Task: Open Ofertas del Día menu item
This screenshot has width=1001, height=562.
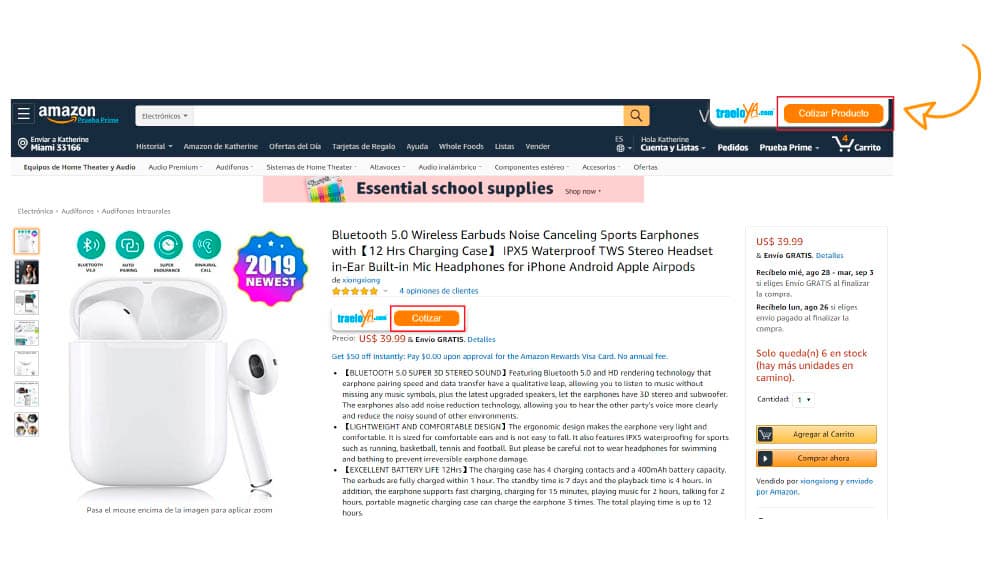Action: (295, 146)
